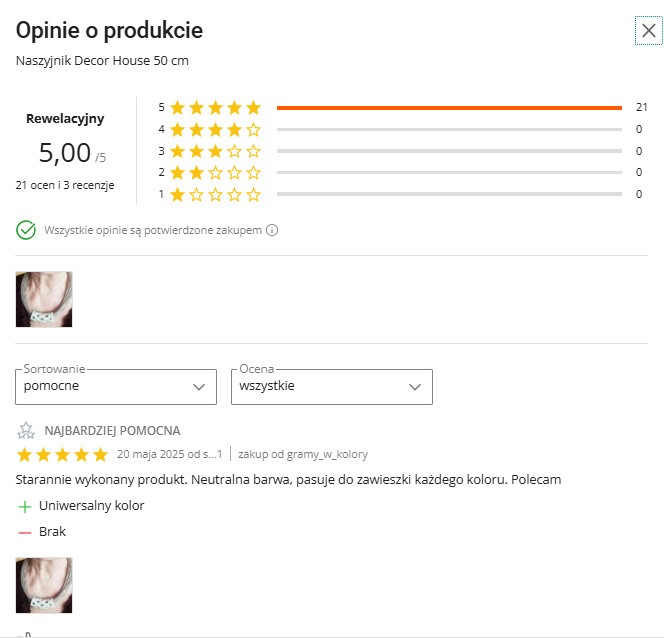Click info icon next to verified purchases

[272, 230]
